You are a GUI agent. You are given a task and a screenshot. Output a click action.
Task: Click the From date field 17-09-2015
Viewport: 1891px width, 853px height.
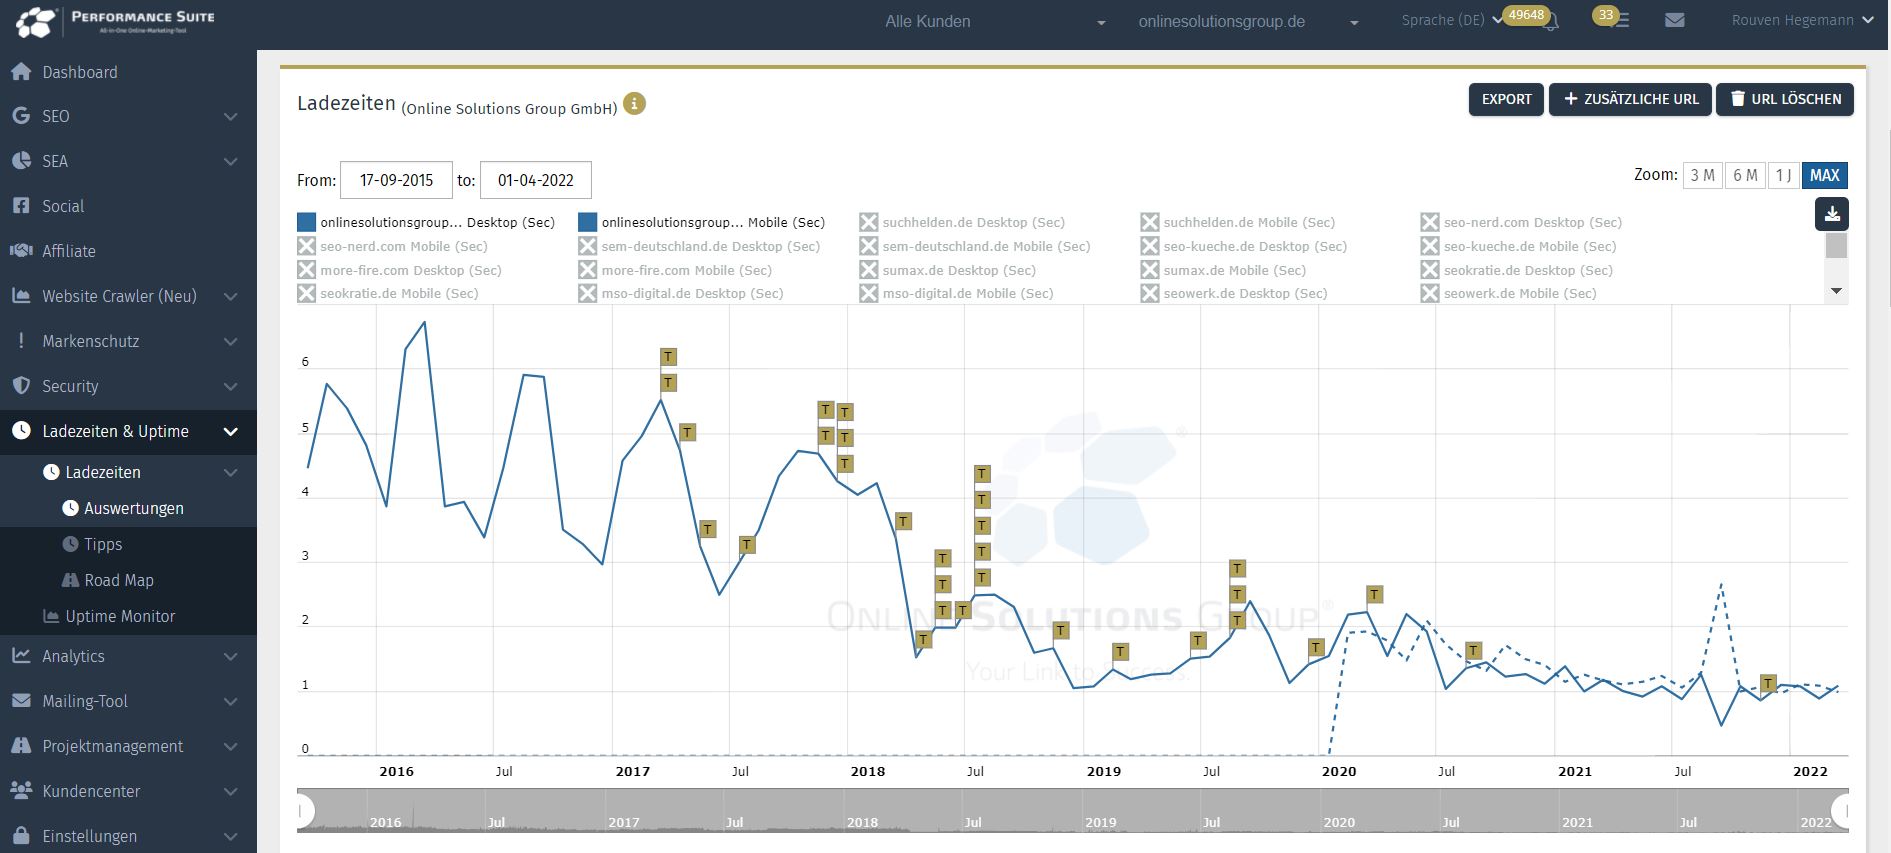coord(396,180)
